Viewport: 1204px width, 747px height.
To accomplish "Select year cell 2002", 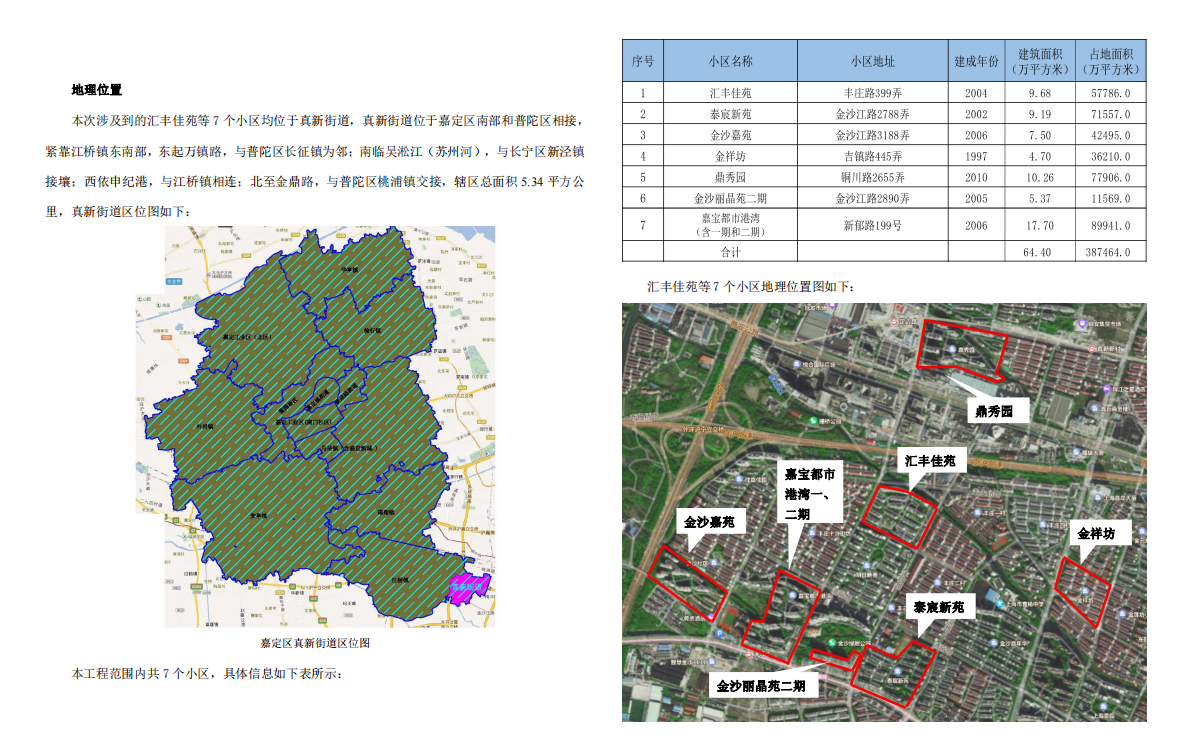I will (976, 114).
